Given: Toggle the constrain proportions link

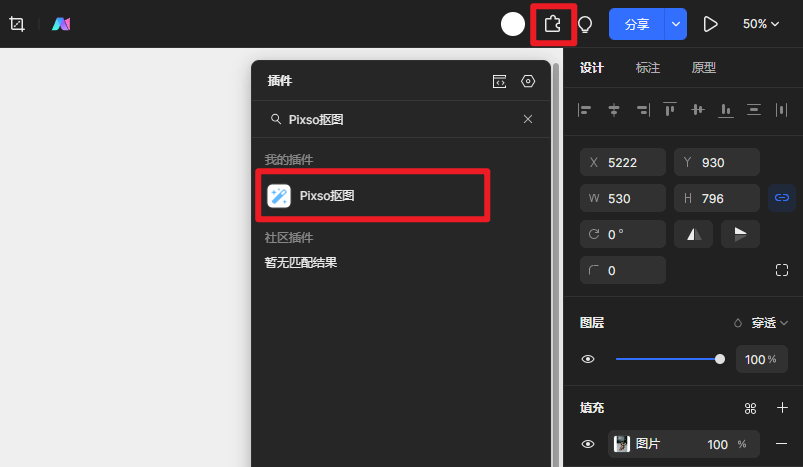Looking at the screenshot, I should coord(781,198).
